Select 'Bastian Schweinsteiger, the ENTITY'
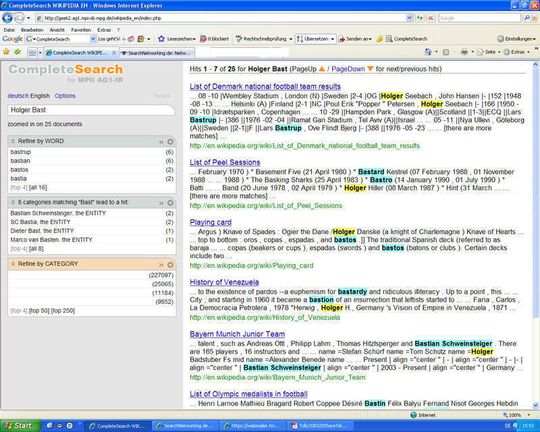The height and width of the screenshot is (432, 540). click(58, 213)
